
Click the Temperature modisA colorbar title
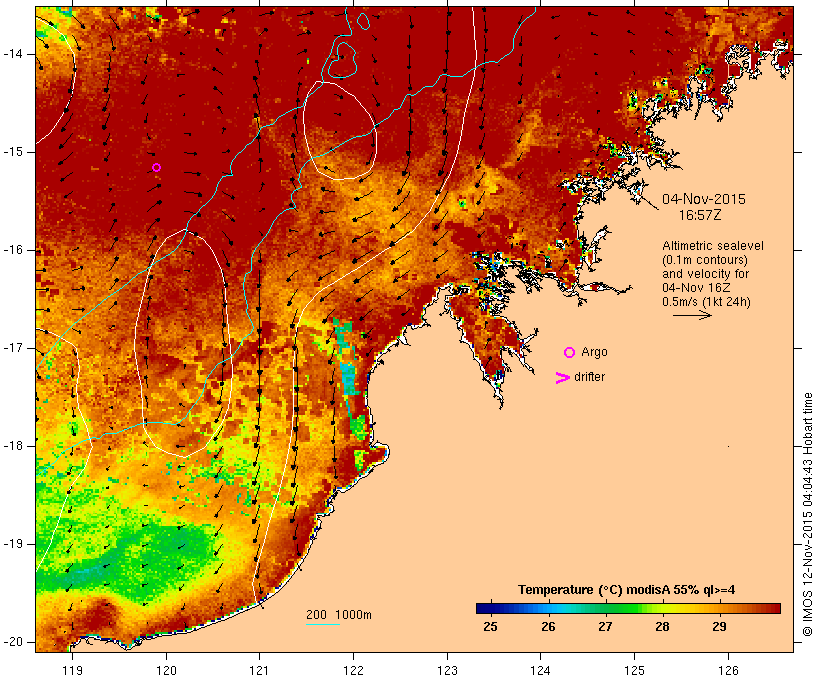(626, 590)
